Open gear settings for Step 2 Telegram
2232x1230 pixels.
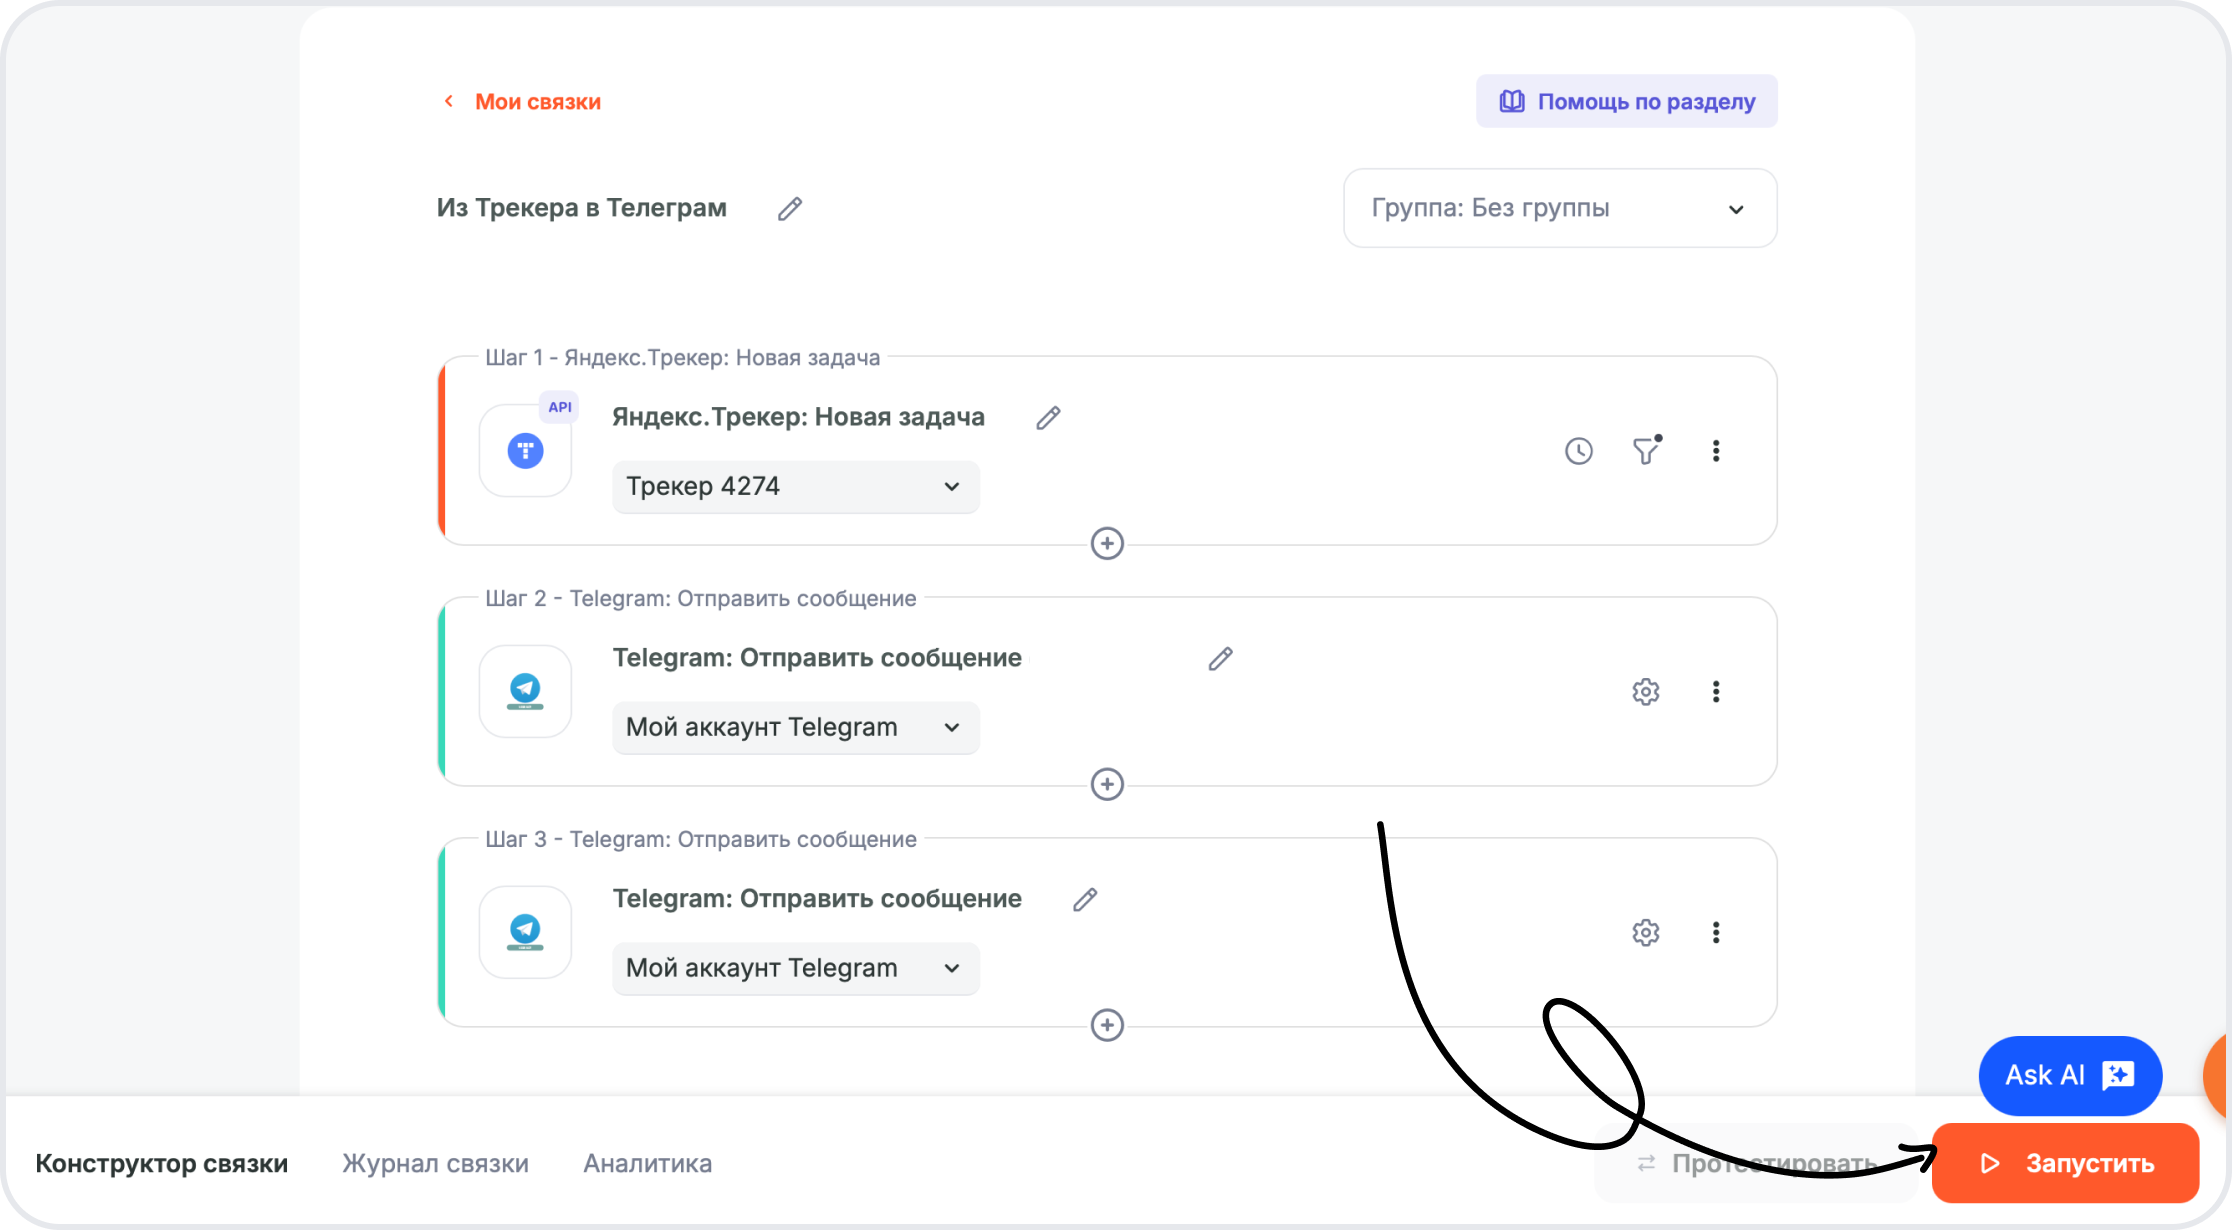1646,692
